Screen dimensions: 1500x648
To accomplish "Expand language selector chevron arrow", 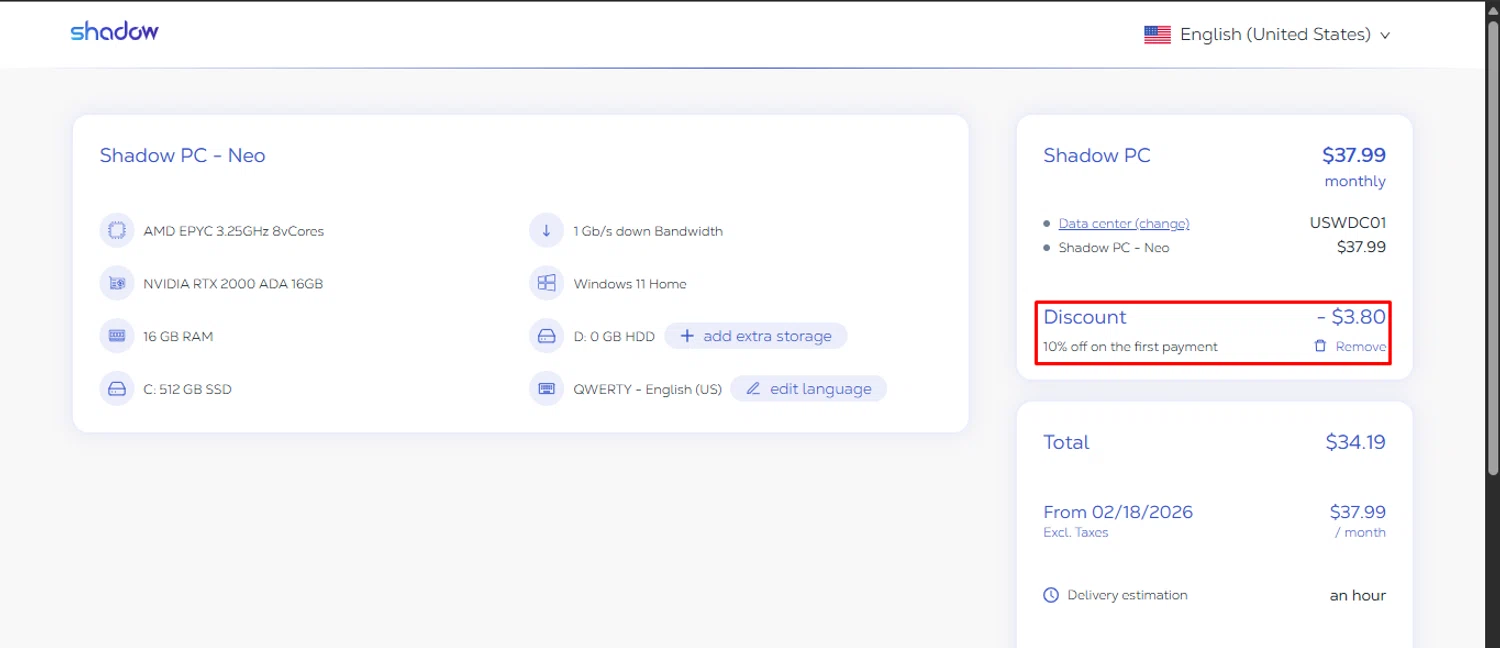I will coord(1385,36).
